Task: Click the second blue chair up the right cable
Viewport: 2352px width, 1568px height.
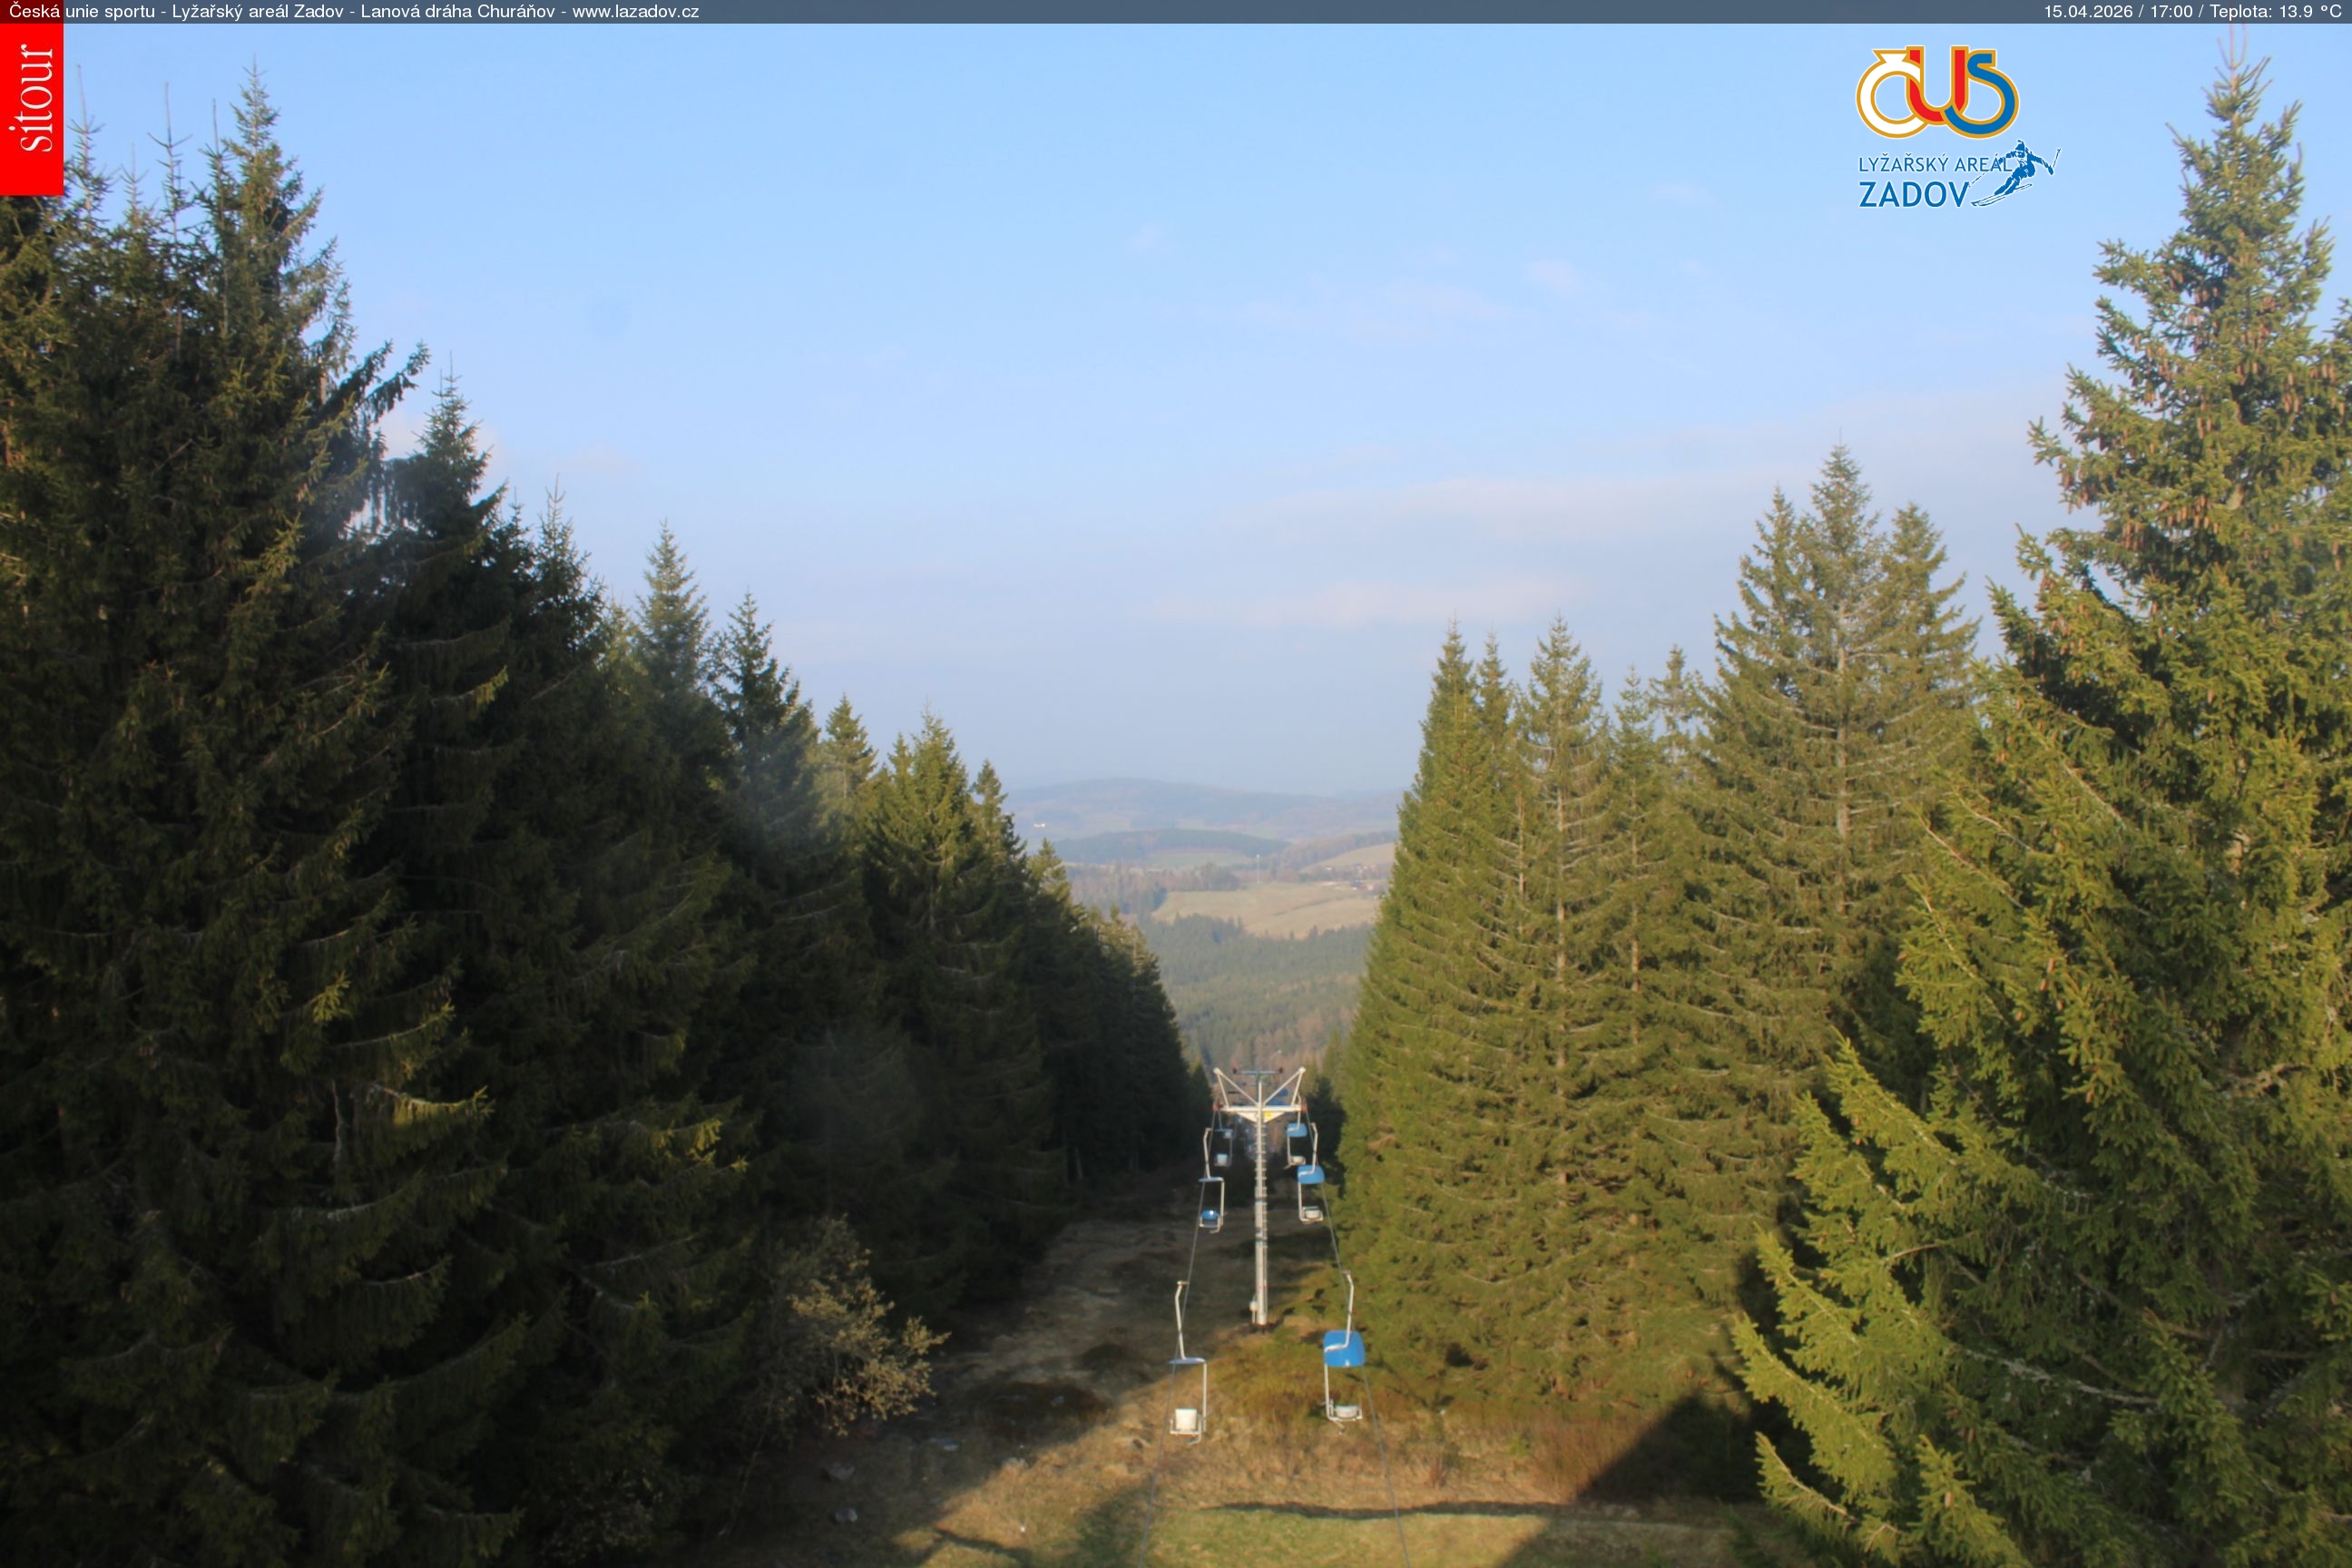Action: (1310, 1177)
